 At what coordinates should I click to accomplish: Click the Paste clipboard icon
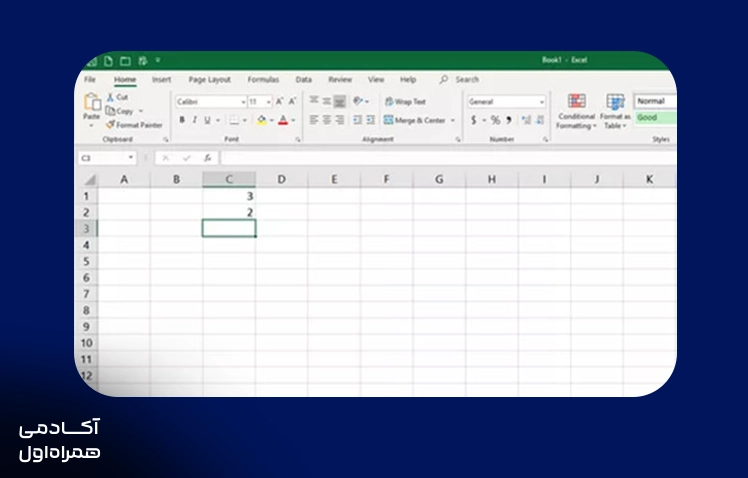[92, 102]
